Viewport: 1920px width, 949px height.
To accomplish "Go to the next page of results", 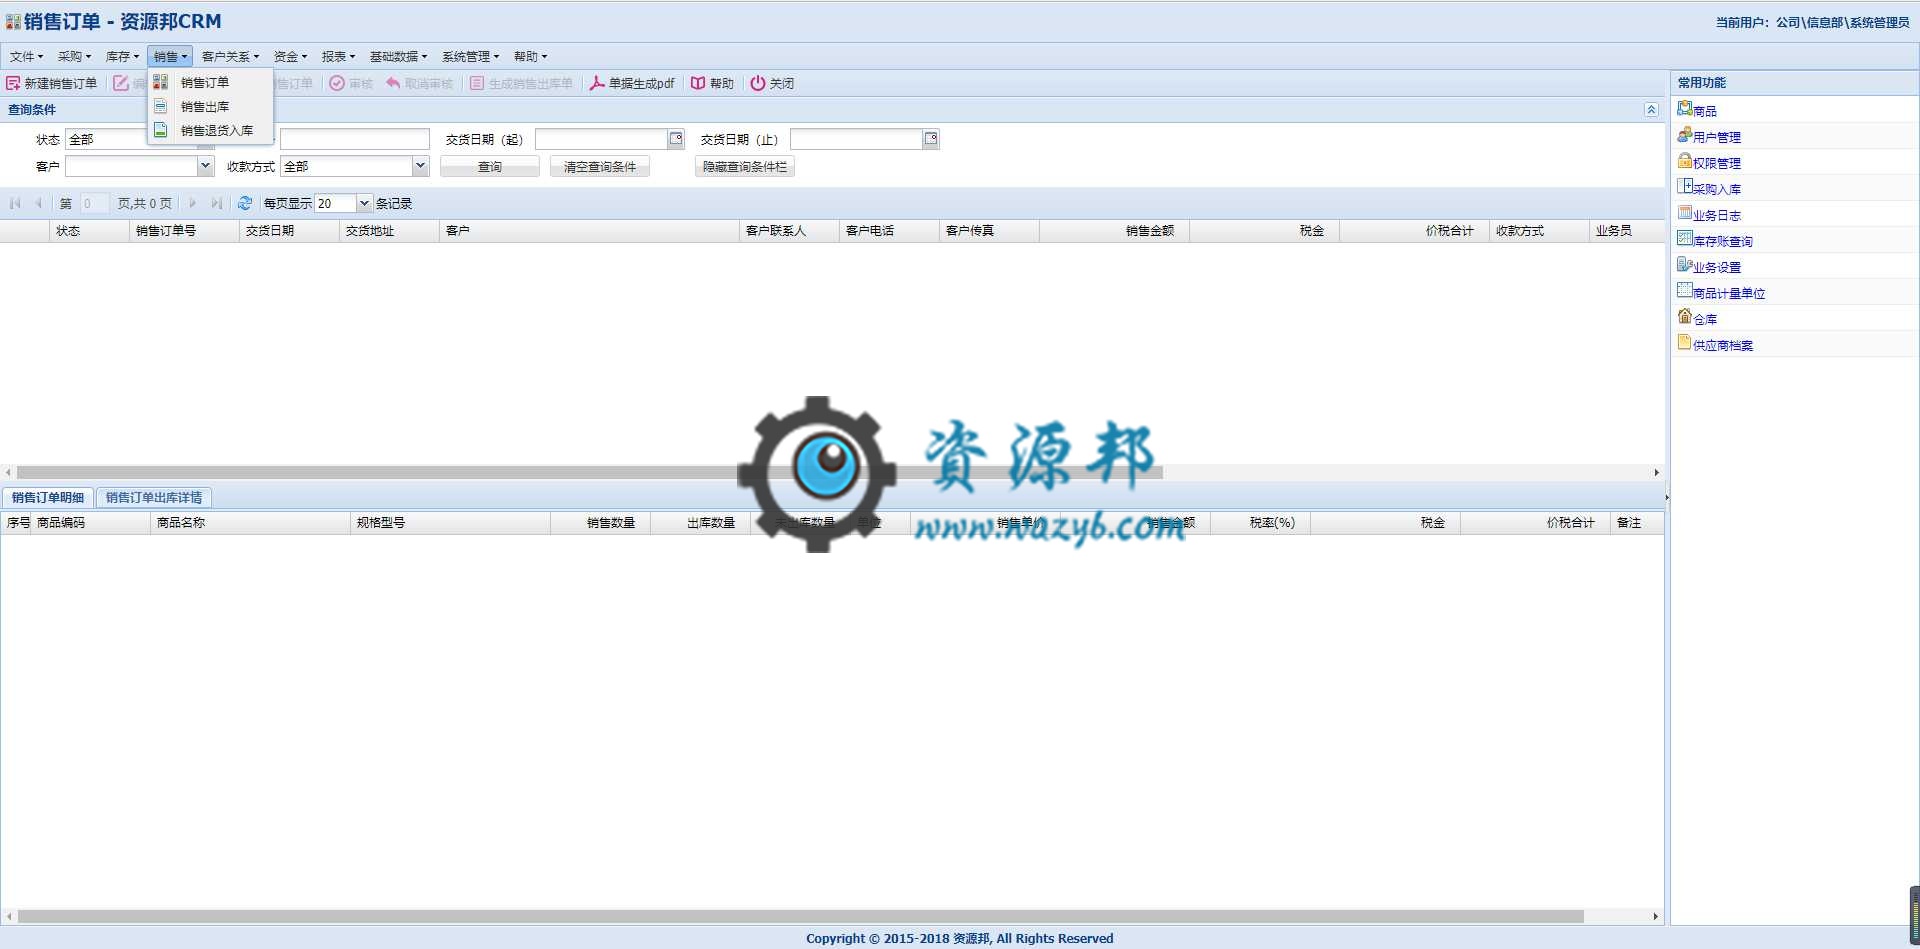I will click(x=193, y=203).
